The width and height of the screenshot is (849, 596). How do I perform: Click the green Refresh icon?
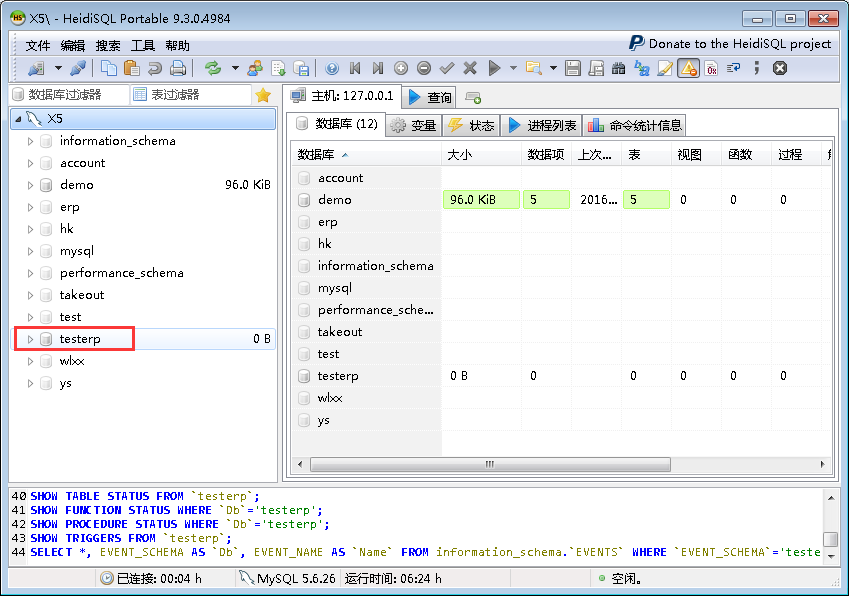[x=213, y=68]
